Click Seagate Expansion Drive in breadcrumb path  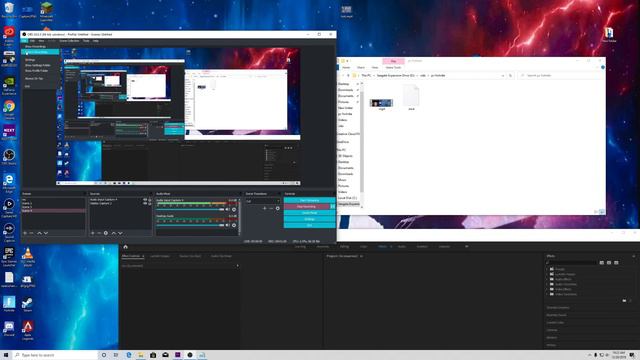click(x=395, y=76)
